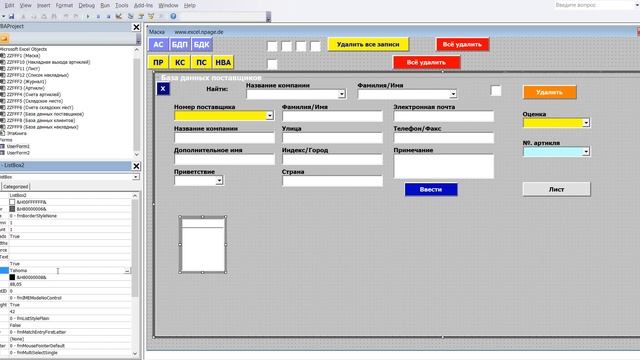Open the light blue №. артикля dropdown

(x=586, y=151)
